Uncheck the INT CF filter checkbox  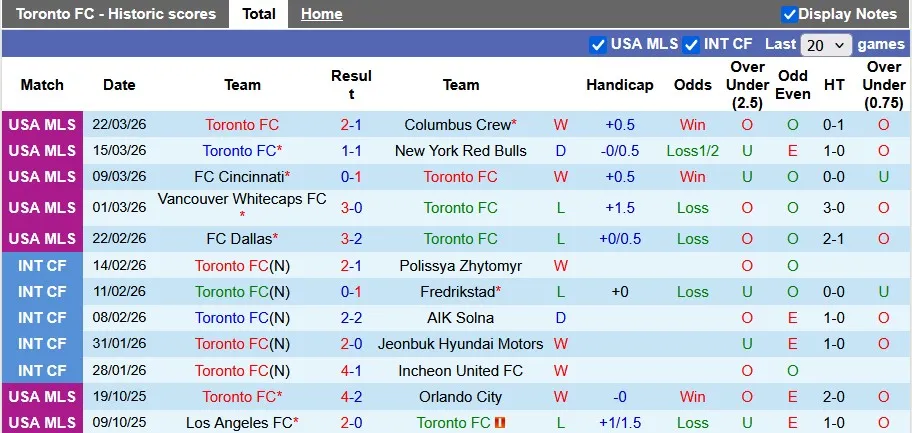[691, 44]
